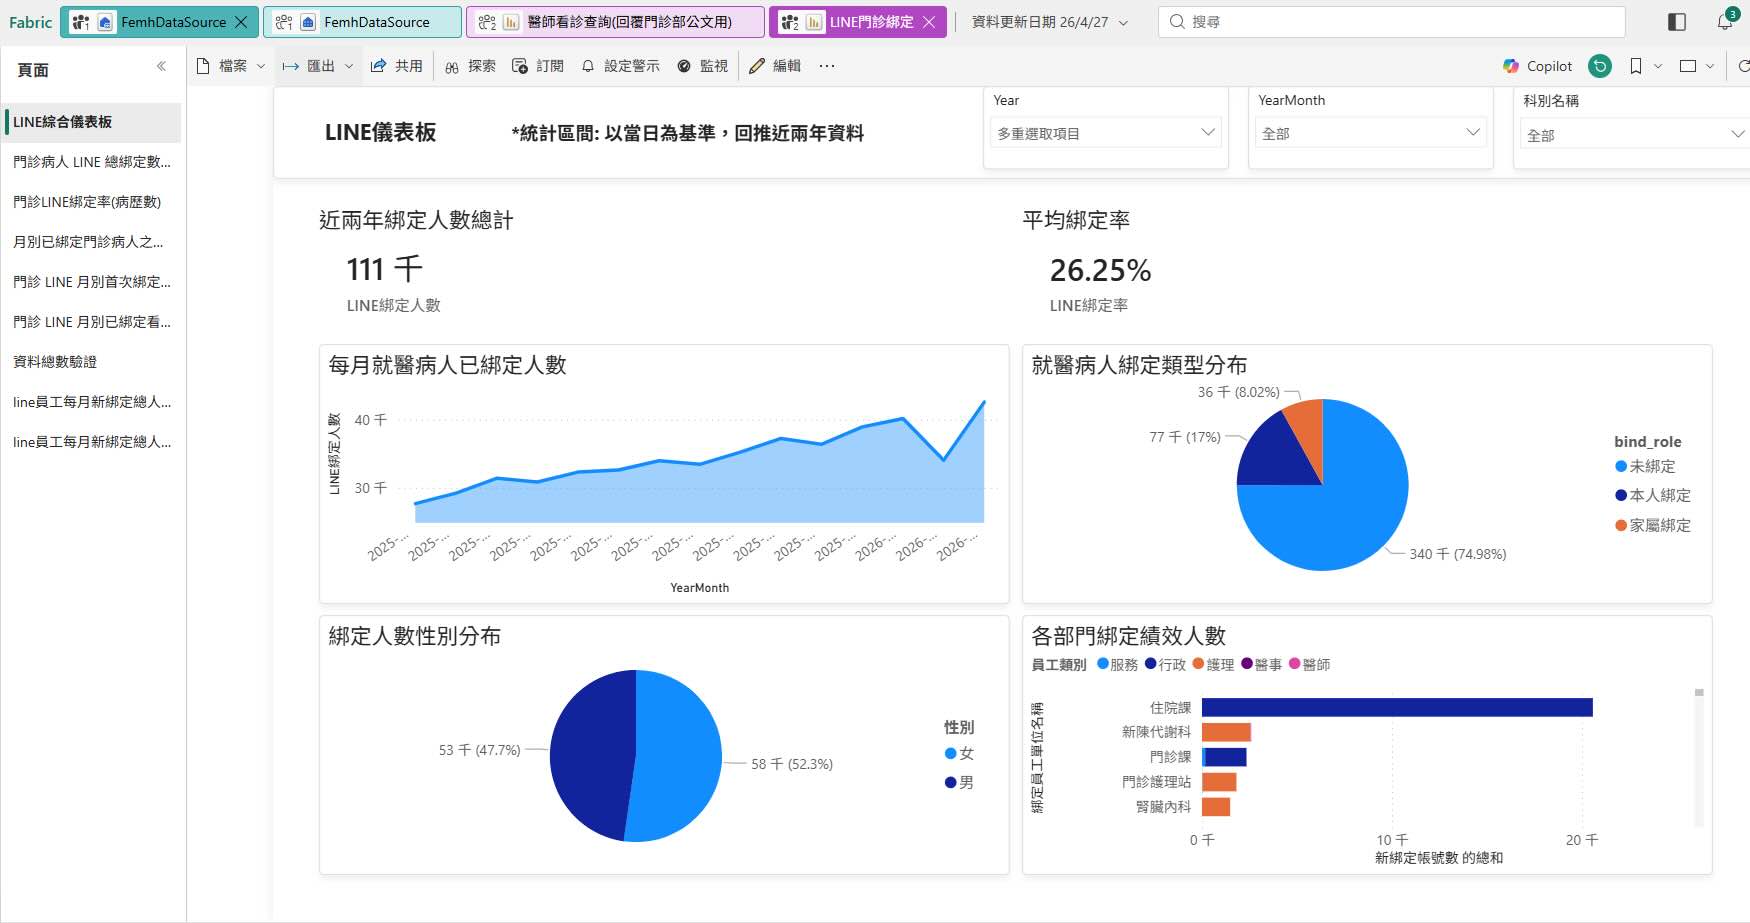Expand the YearMonth slicer dropdown
Viewport: 1750px width, 923px height.
click(x=1370, y=133)
